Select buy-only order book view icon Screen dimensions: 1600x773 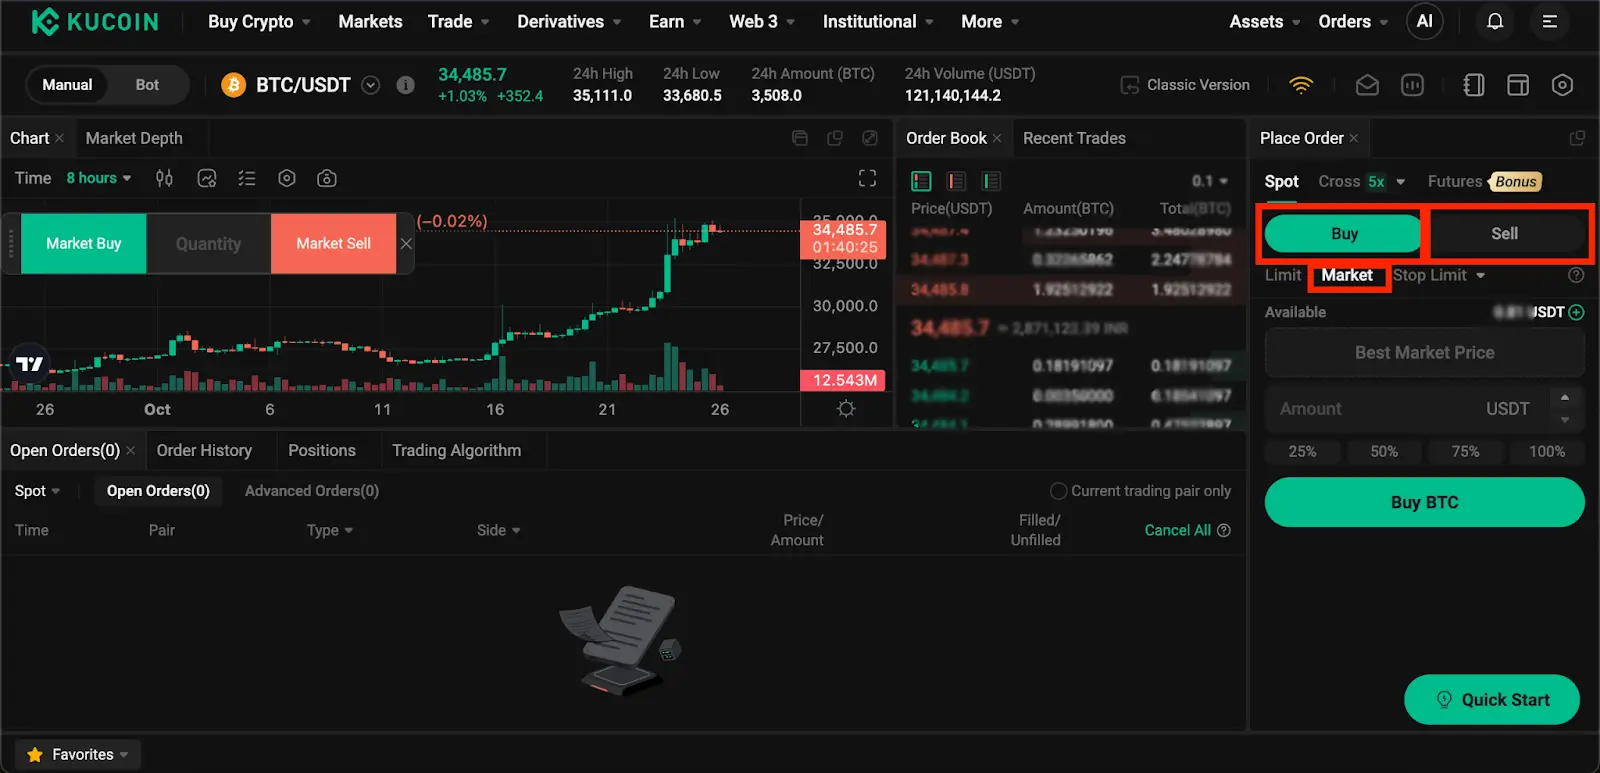991,181
